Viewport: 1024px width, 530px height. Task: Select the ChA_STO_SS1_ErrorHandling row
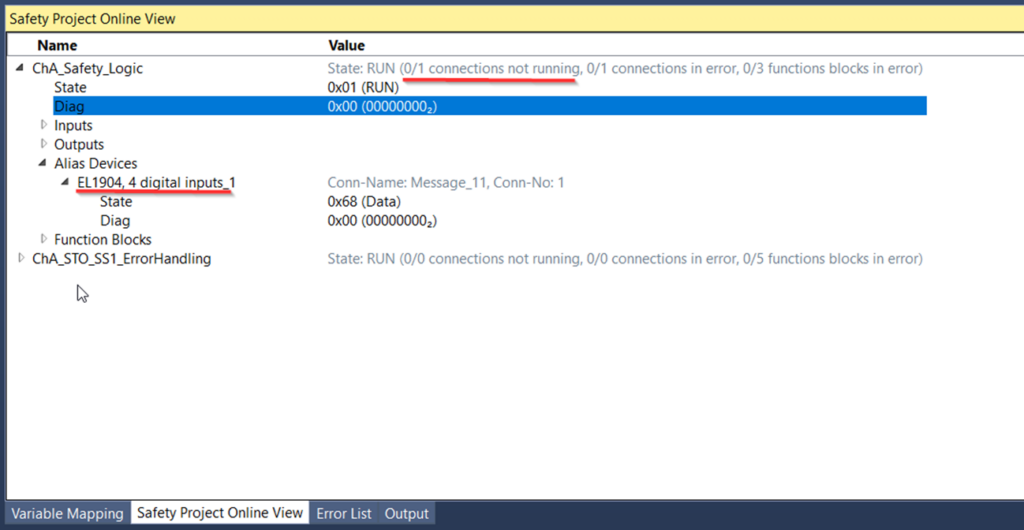[121, 259]
